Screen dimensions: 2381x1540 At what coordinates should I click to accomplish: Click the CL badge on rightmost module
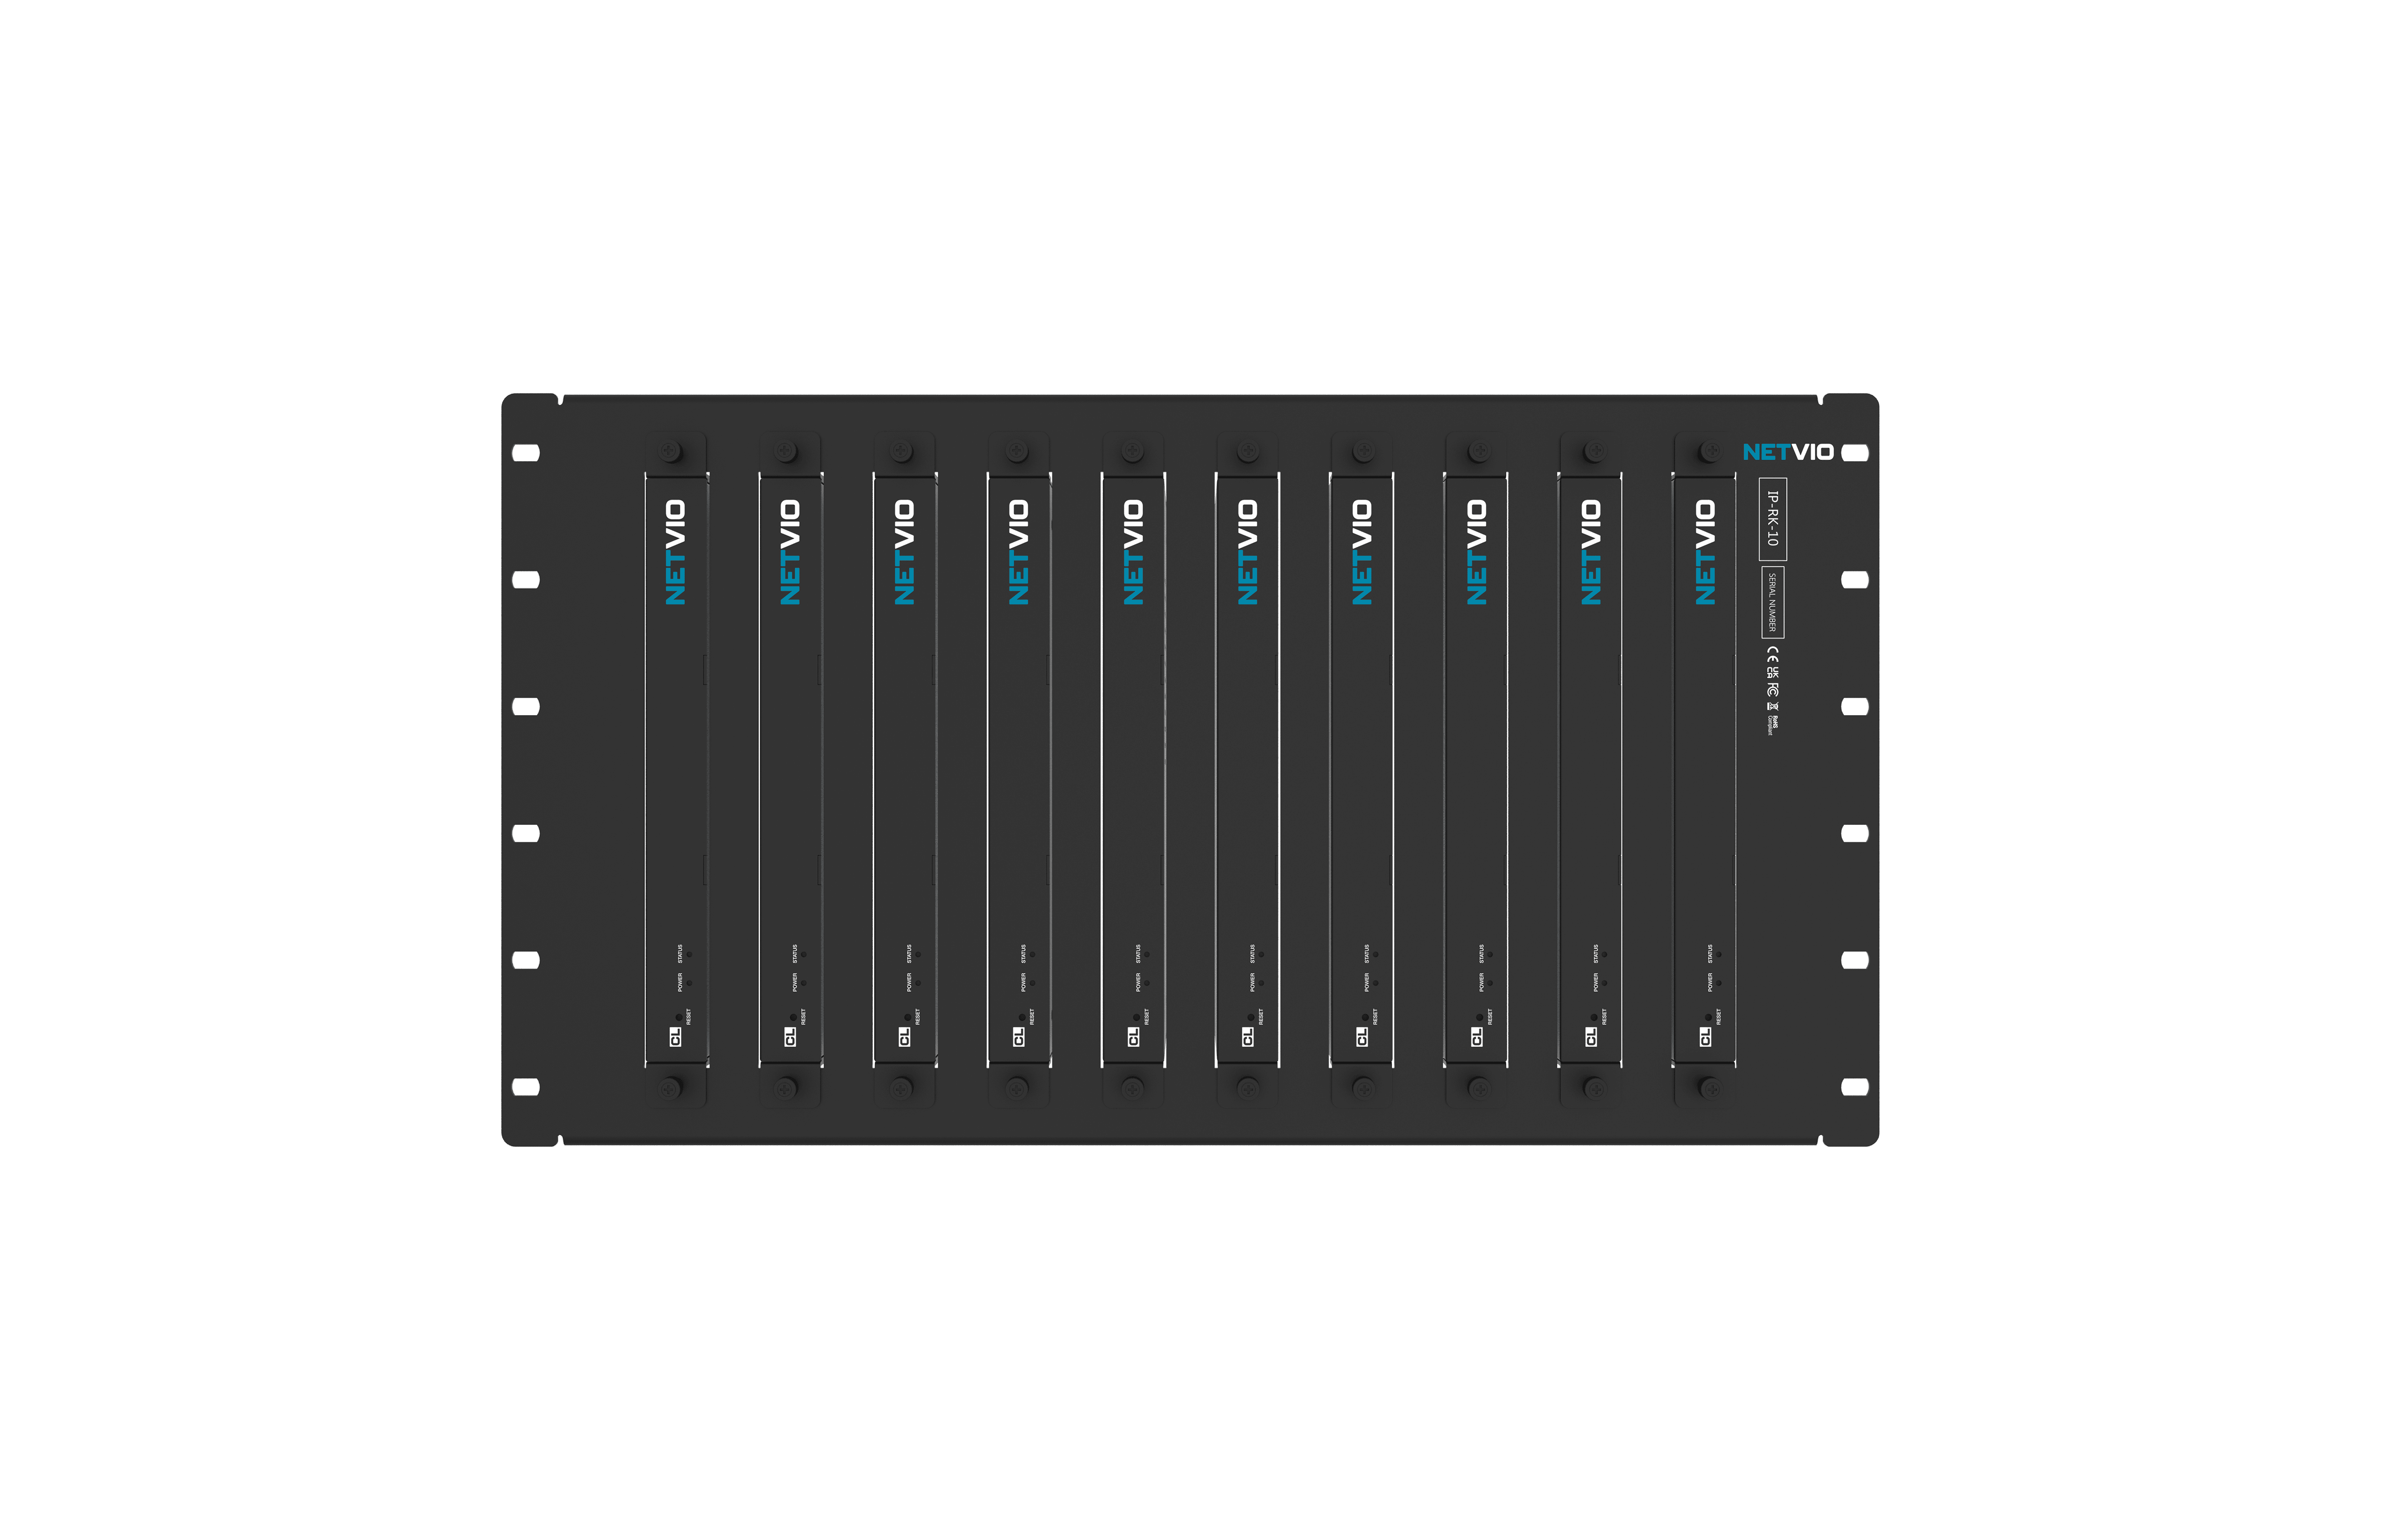(1706, 1037)
